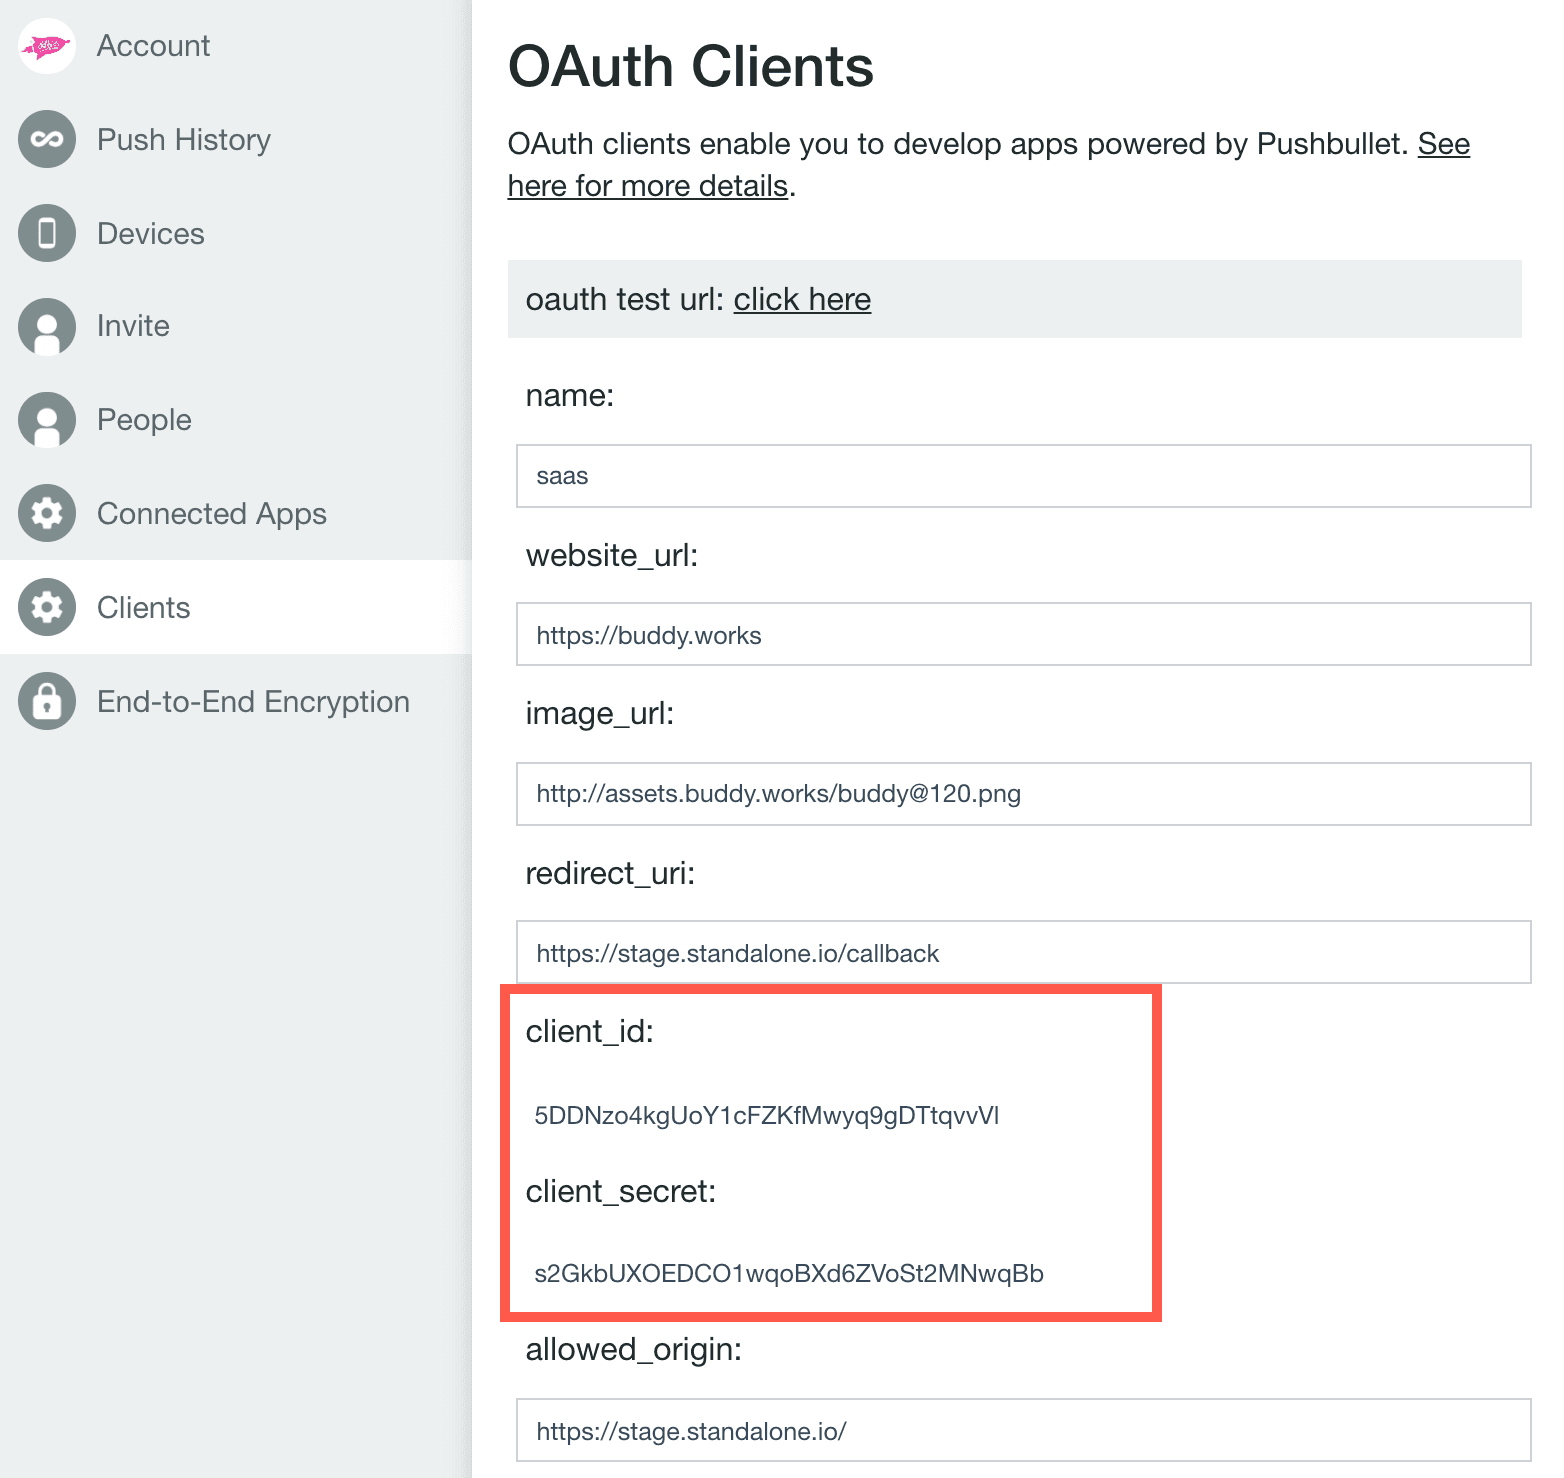Click the People person icon
The height and width of the screenshot is (1478, 1564).
click(x=47, y=420)
